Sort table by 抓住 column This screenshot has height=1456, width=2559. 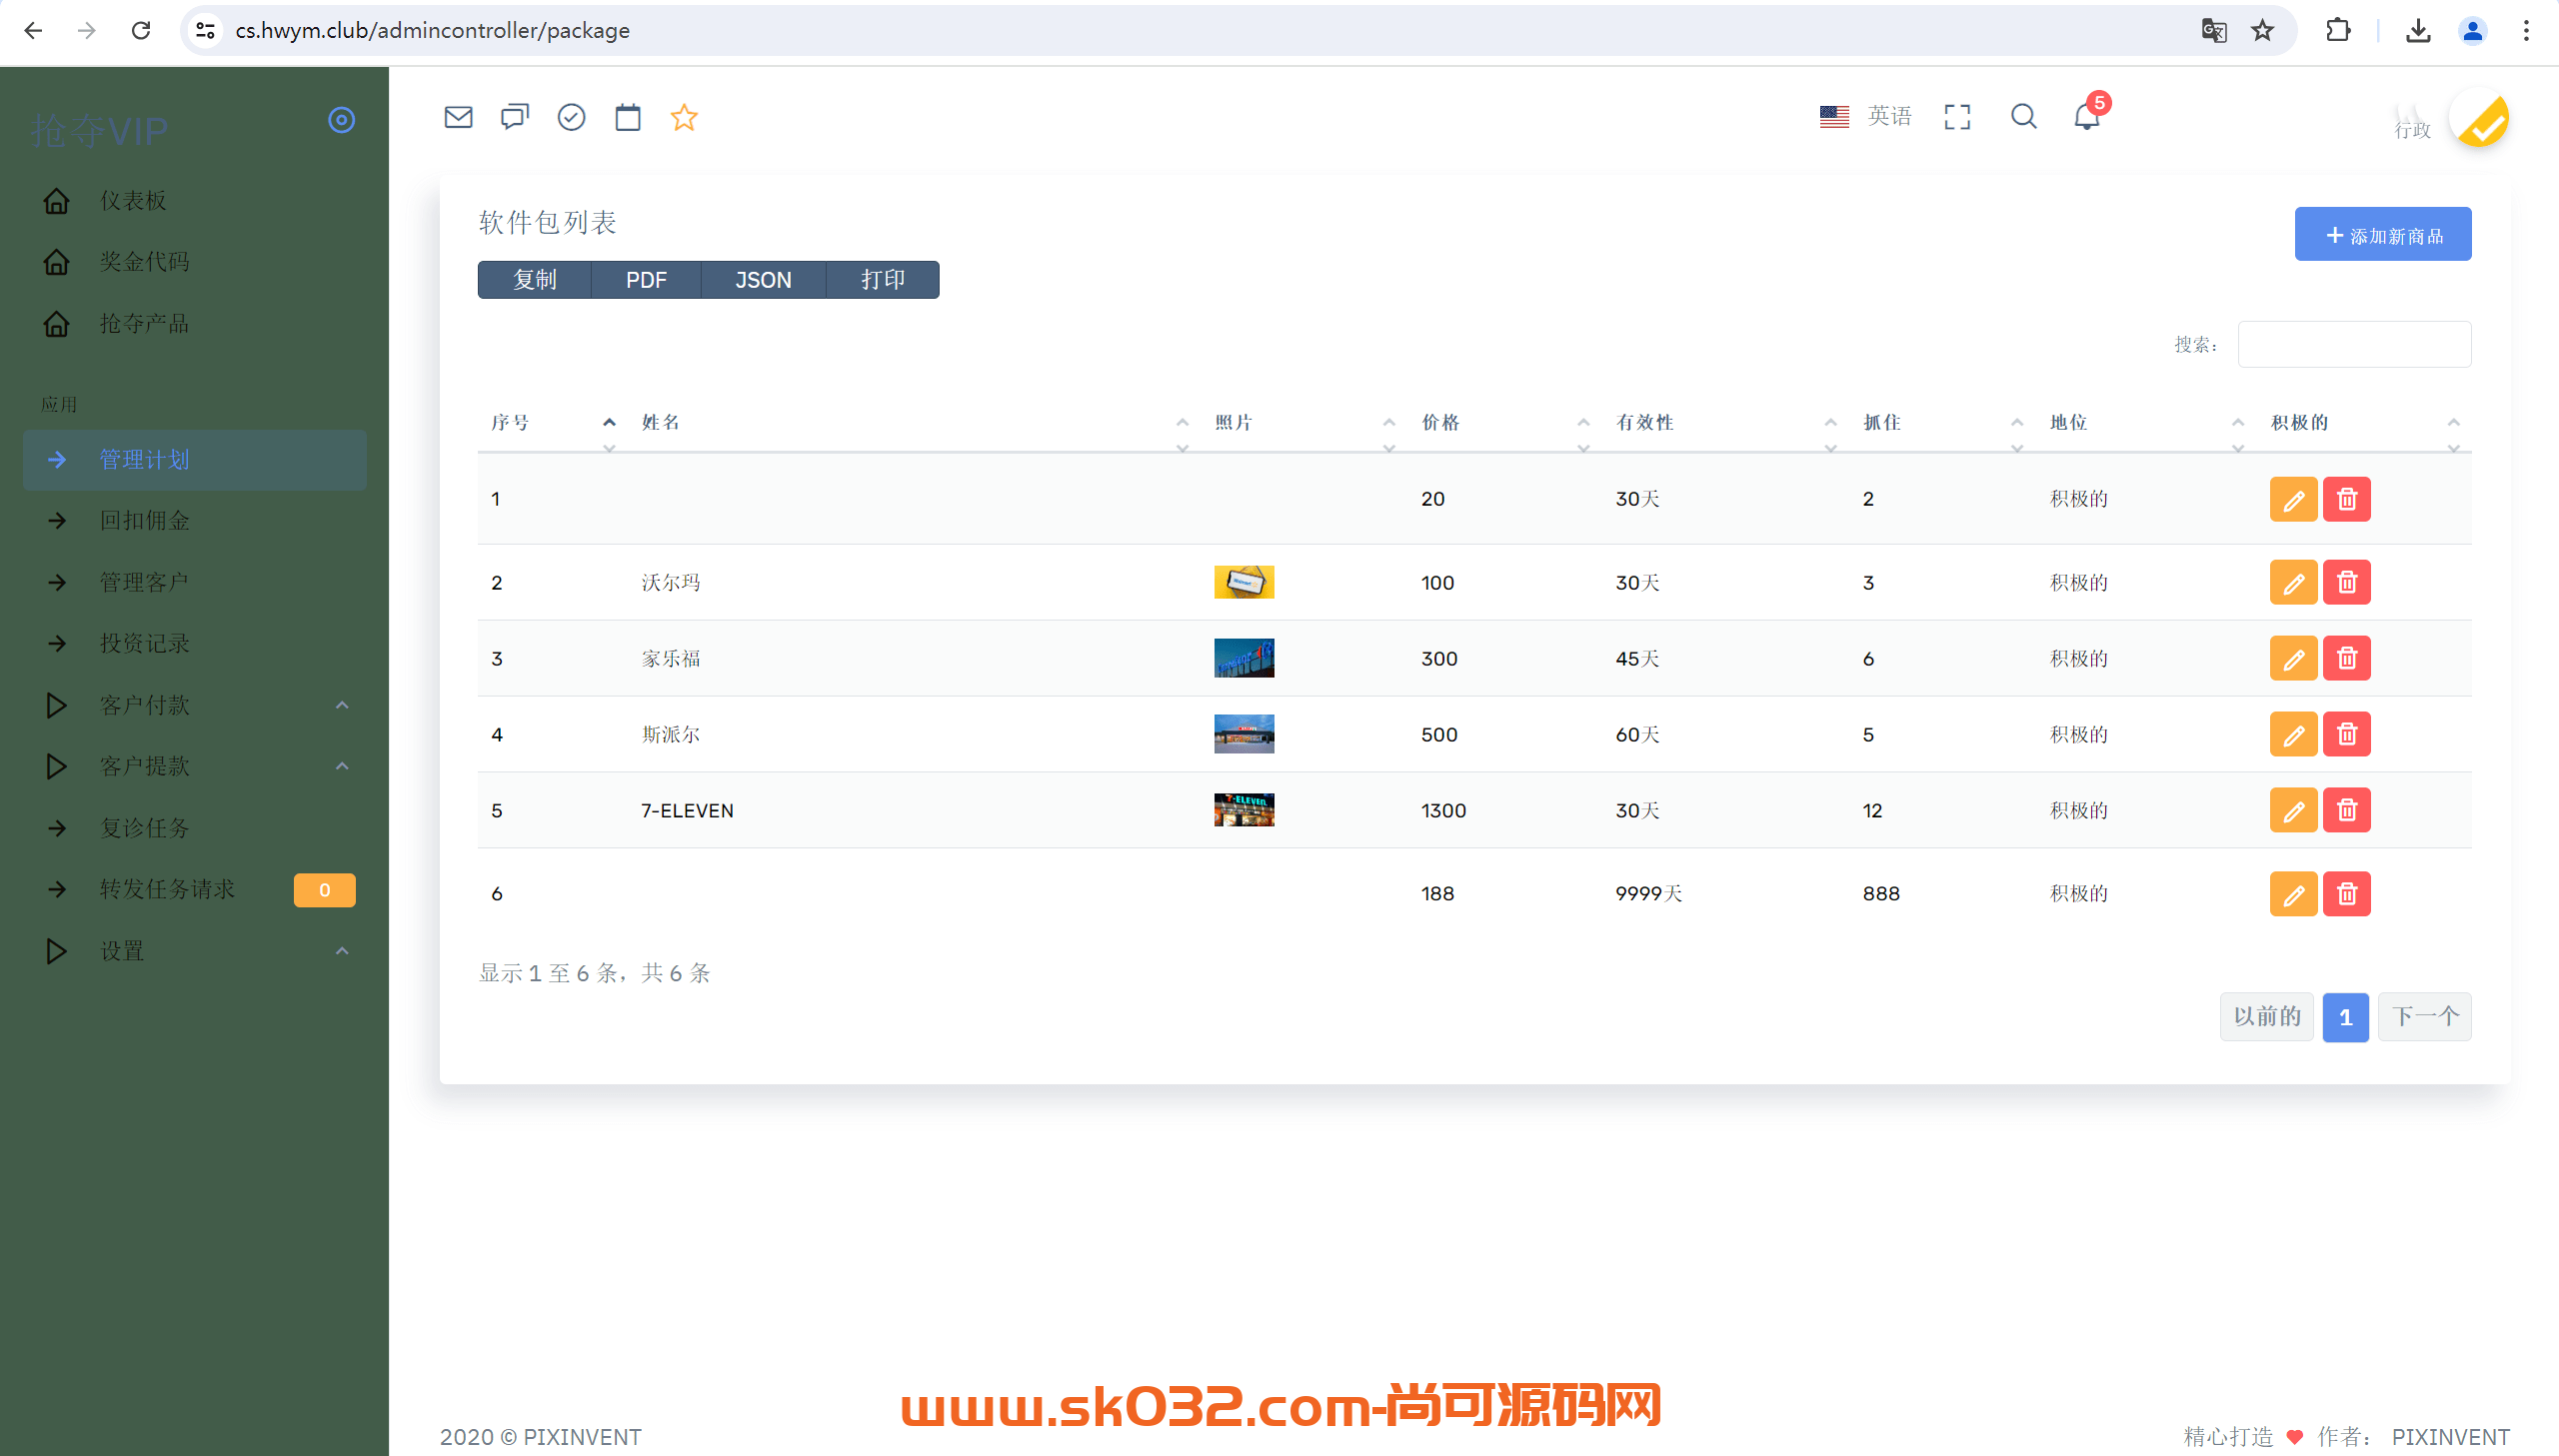(x=1943, y=423)
